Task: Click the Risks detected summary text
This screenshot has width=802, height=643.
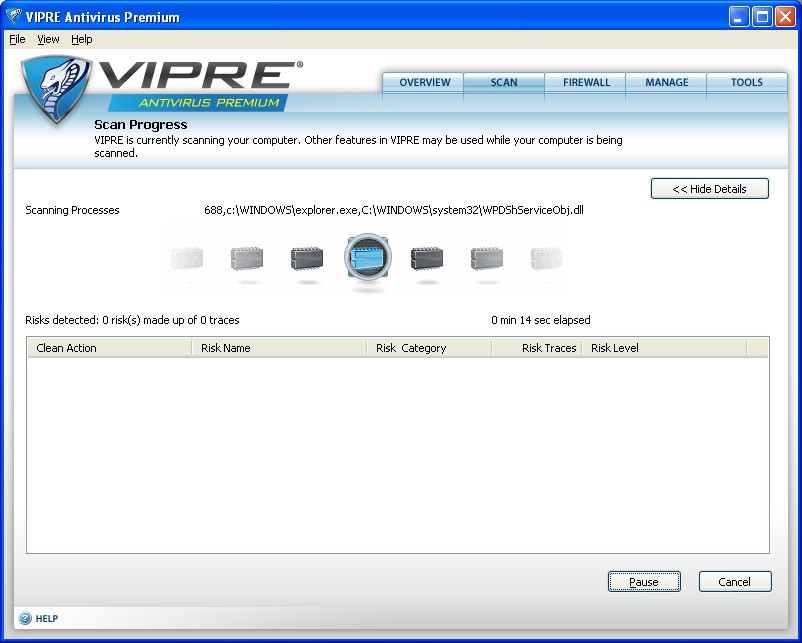Action: point(132,320)
